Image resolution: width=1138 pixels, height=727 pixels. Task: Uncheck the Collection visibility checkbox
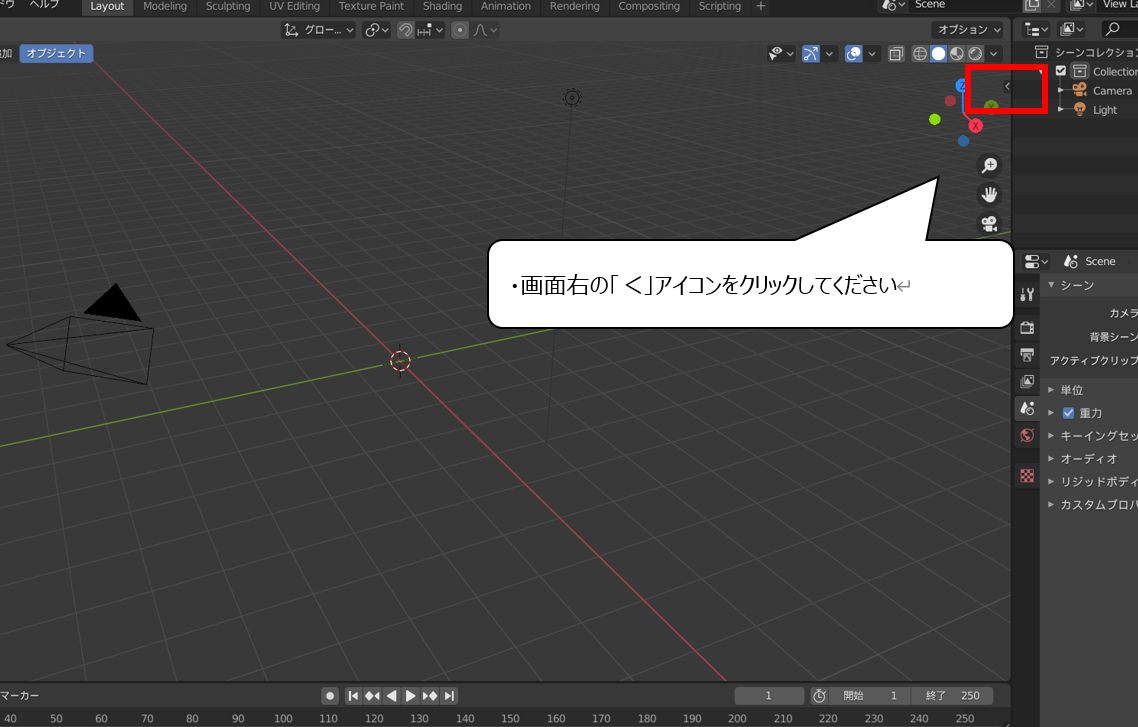1061,71
